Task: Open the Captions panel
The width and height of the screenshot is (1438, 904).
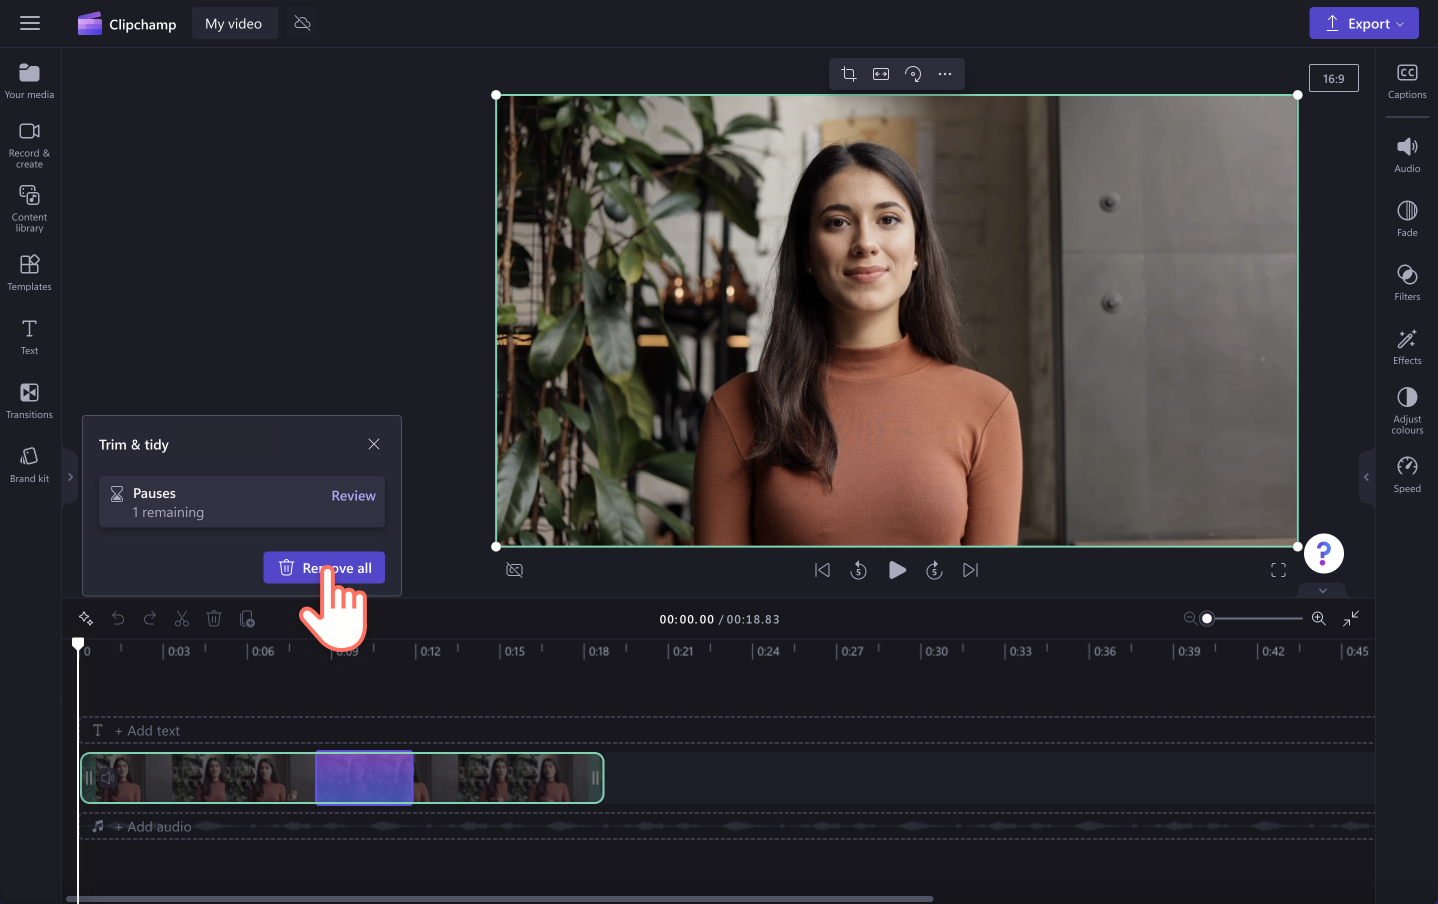Action: pos(1407,81)
